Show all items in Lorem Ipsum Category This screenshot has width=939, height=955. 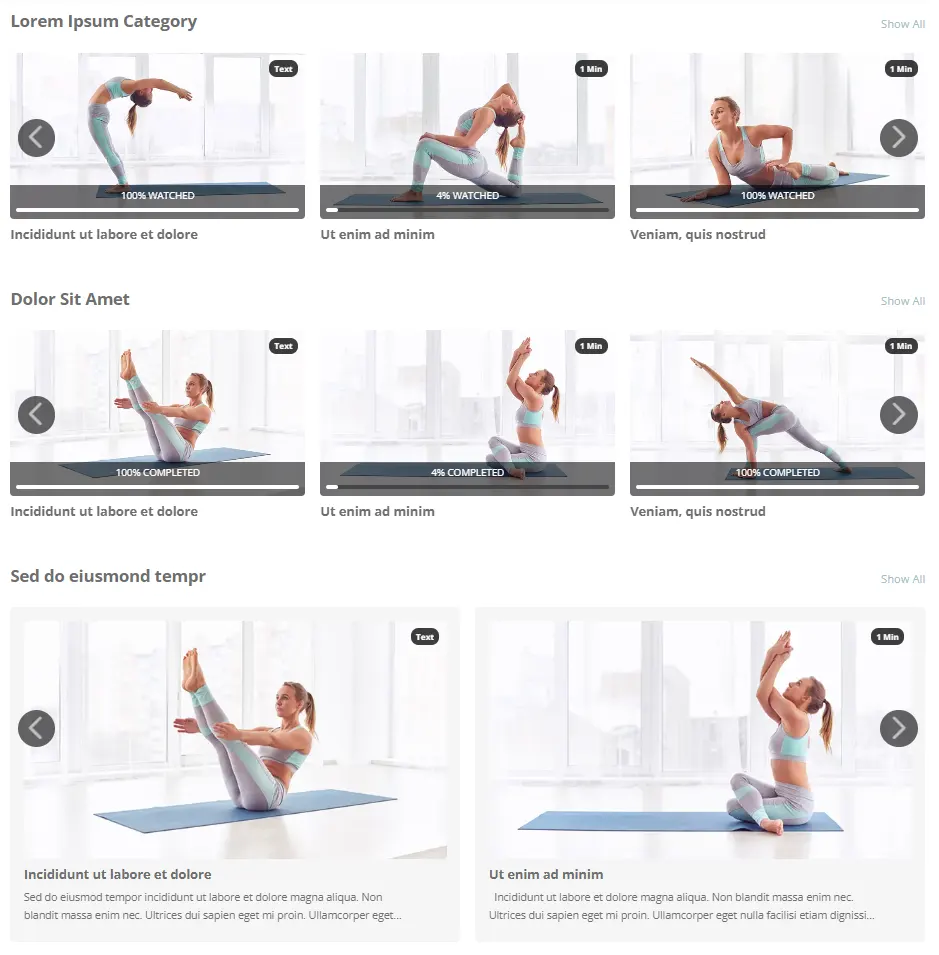tap(902, 24)
